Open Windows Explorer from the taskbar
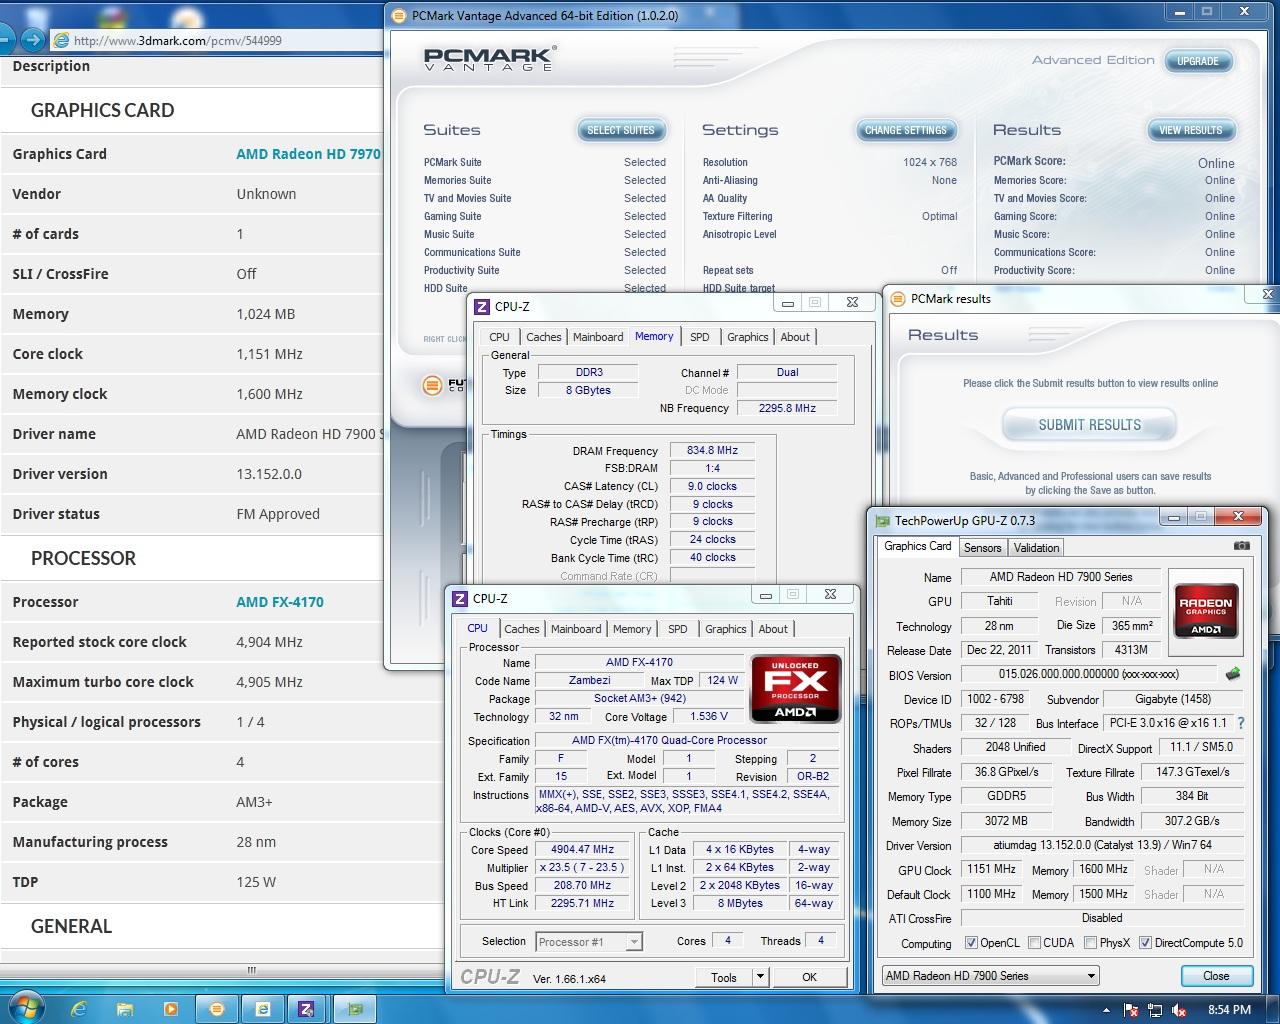The image size is (1280, 1024). point(125,1009)
